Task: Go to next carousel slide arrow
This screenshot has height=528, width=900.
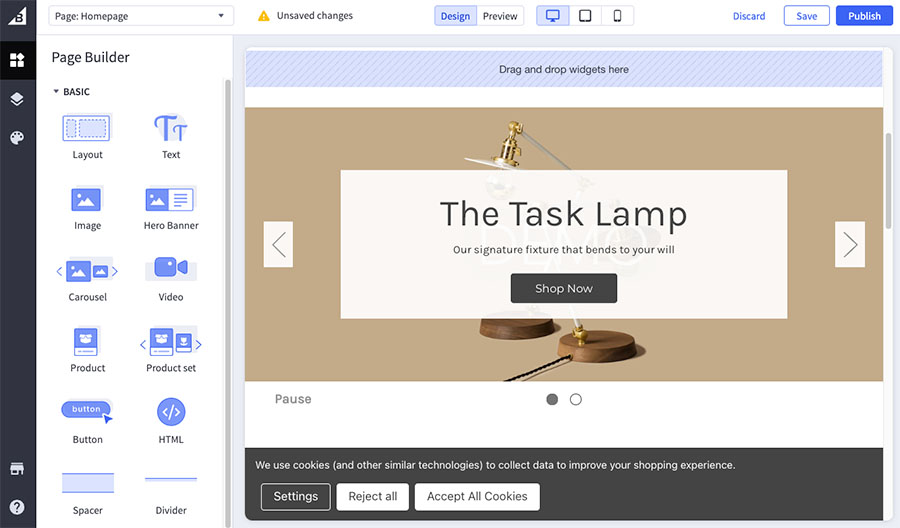Action: tap(850, 244)
